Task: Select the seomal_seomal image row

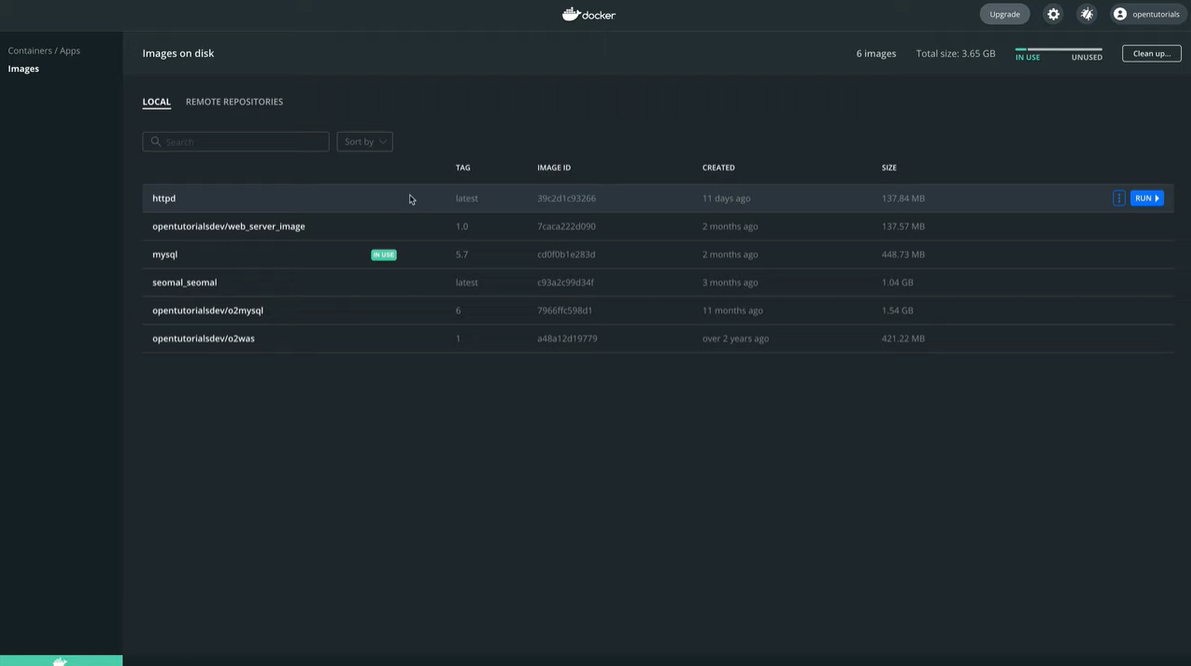Action: [x=658, y=282]
